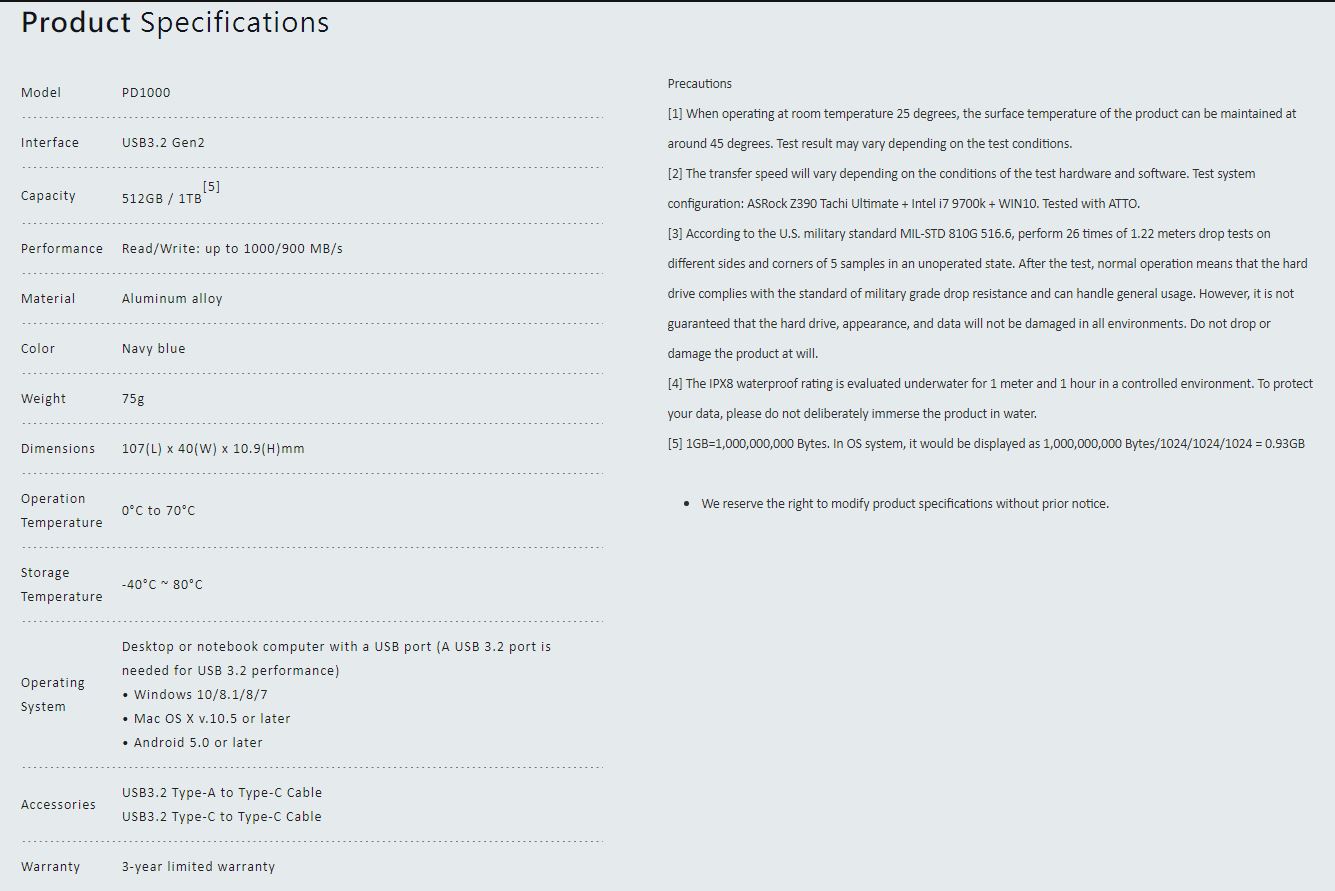1335x891 pixels.
Task: Click footnote [5] superscript beside capacity
Action: [211, 187]
